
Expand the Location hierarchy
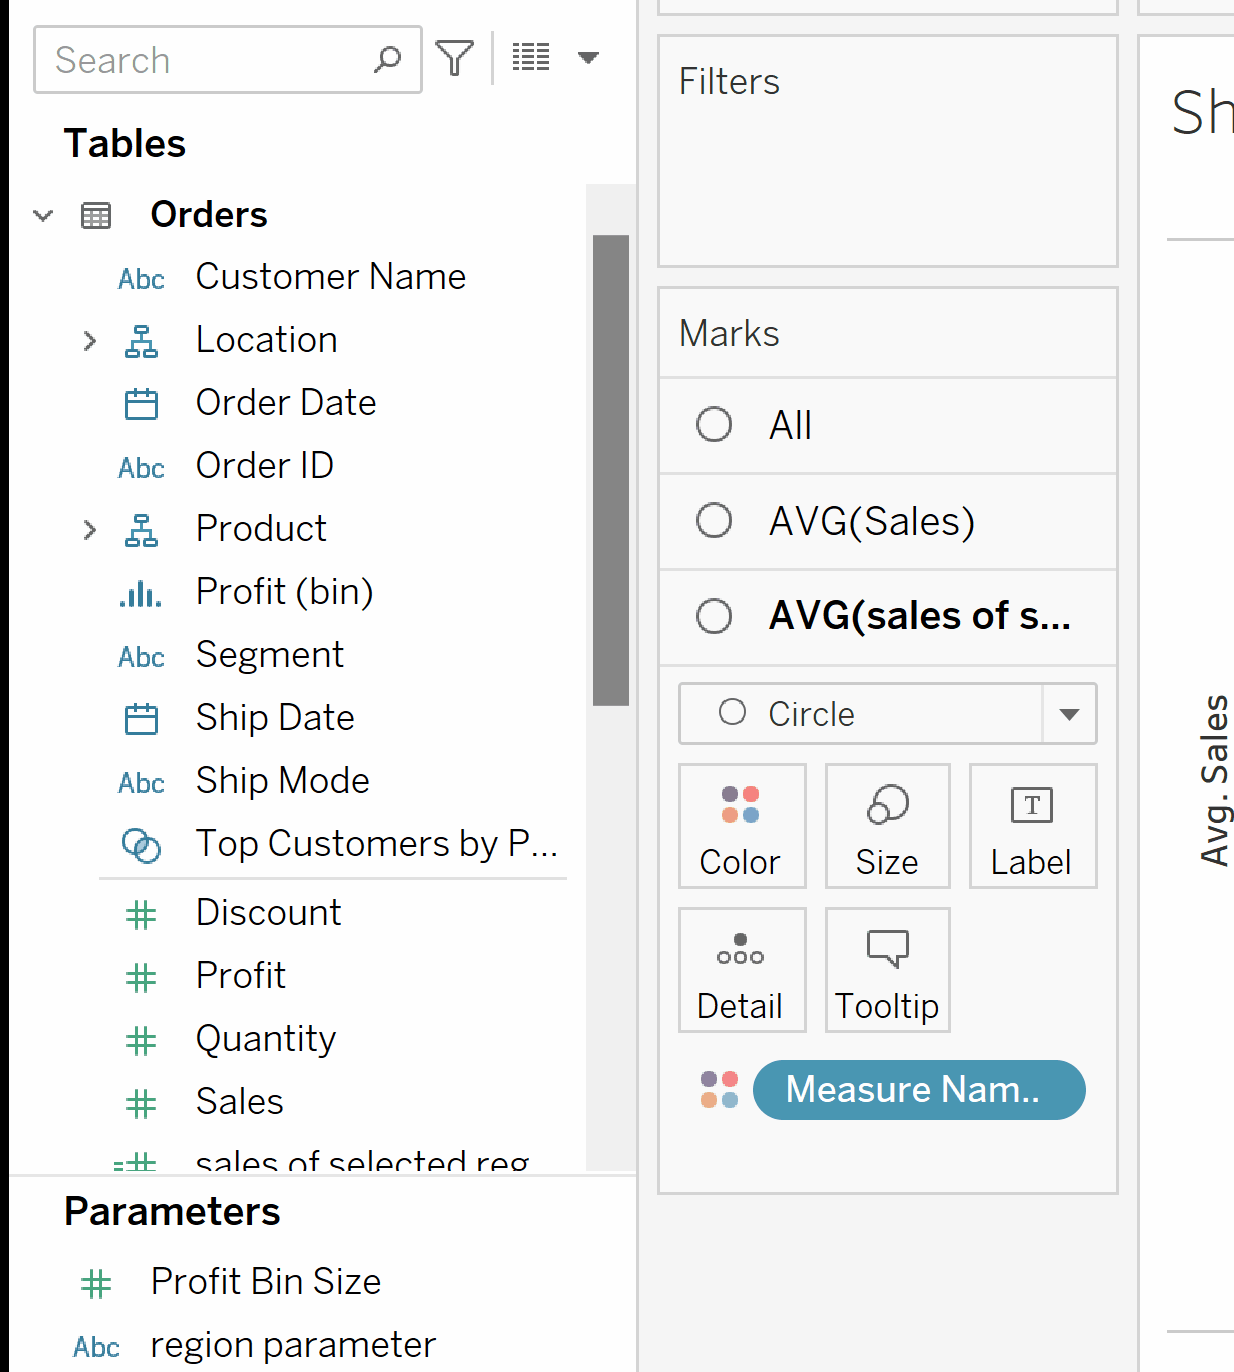click(x=90, y=341)
